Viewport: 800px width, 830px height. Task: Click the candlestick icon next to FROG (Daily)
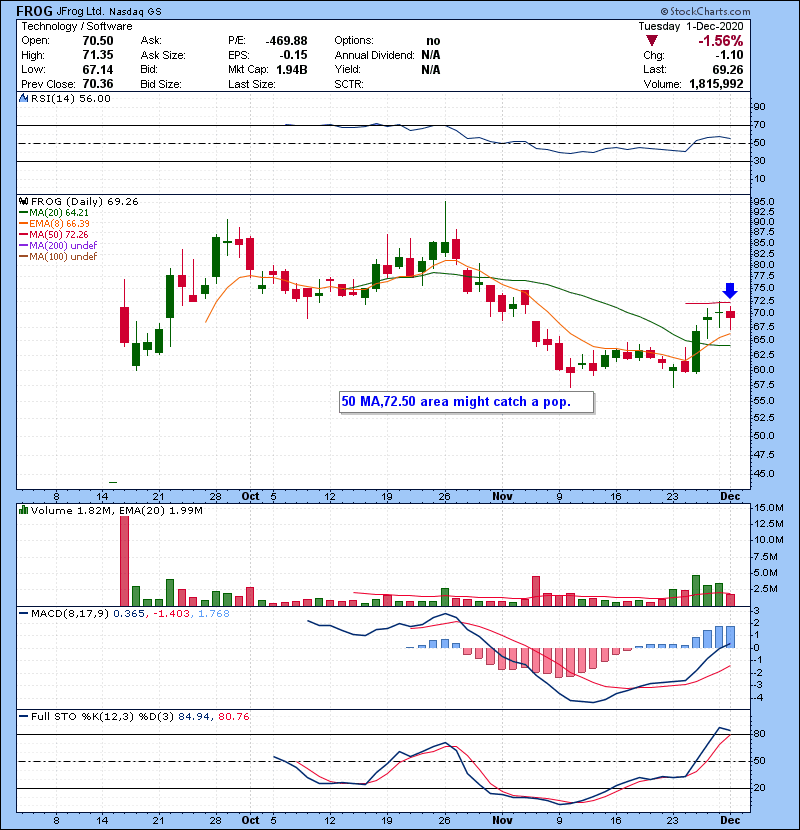(23, 202)
